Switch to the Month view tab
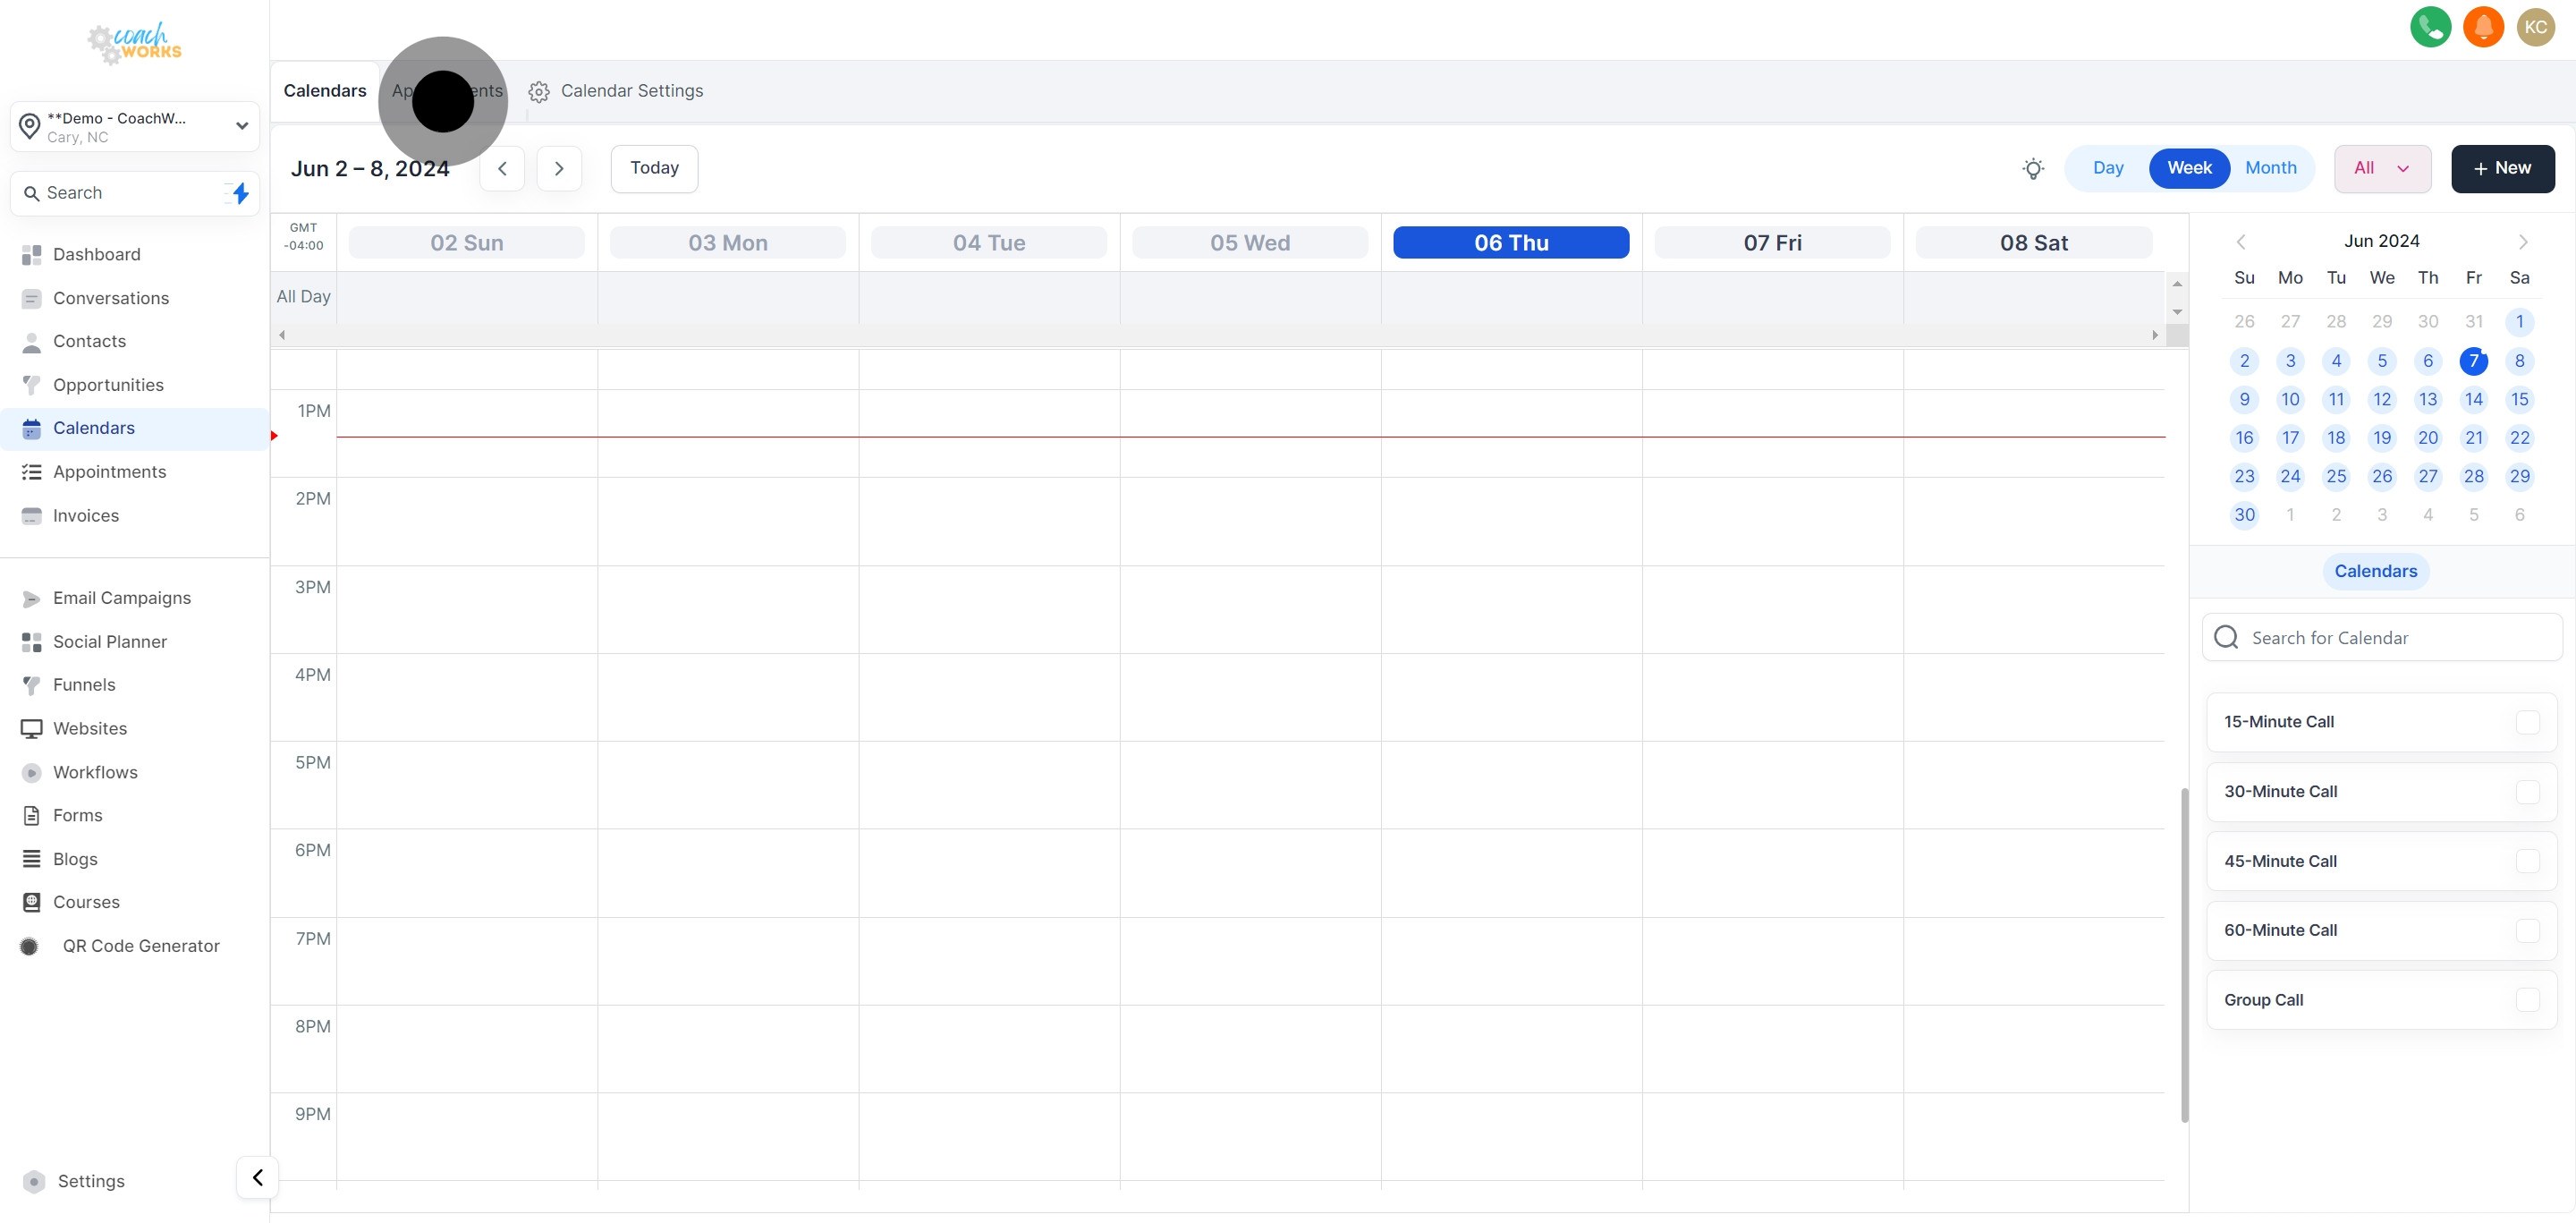The width and height of the screenshot is (2576, 1223). point(2270,168)
